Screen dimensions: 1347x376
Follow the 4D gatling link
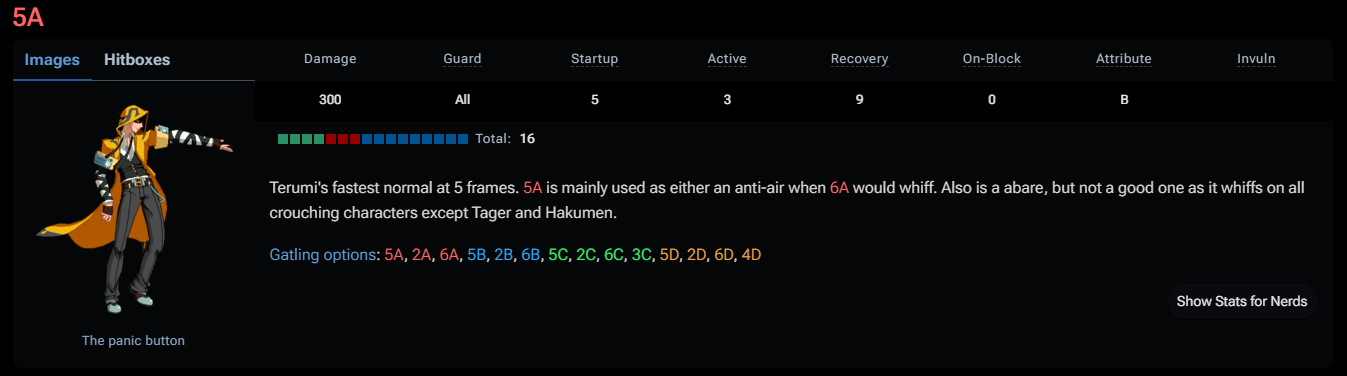(x=751, y=255)
